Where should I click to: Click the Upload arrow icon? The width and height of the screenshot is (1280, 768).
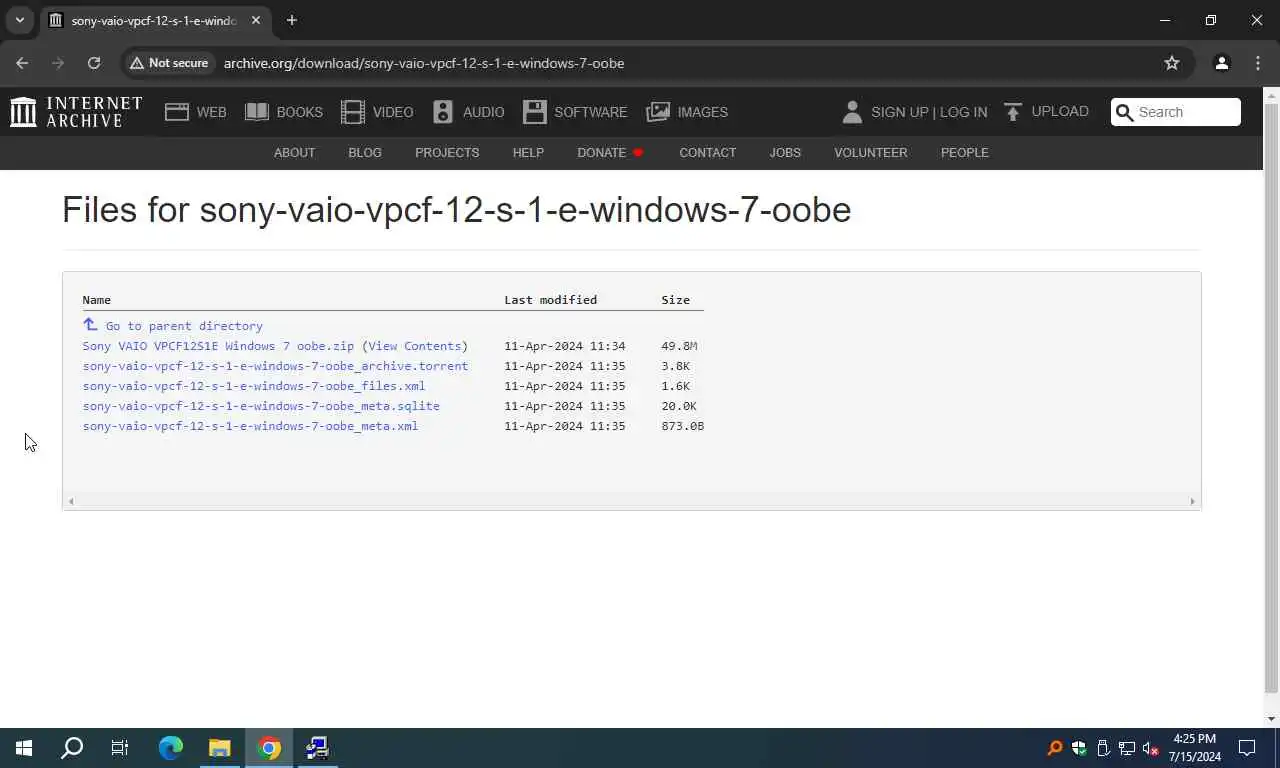pyautogui.click(x=1013, y=112)
